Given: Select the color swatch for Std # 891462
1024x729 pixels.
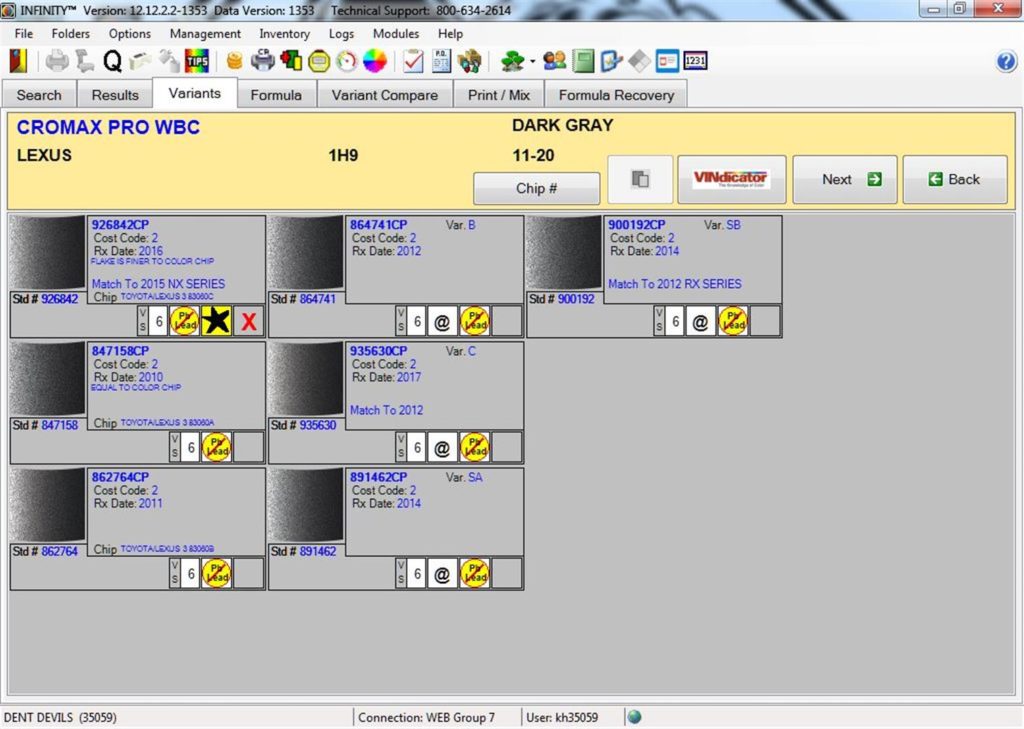Looking at the screenshot, I should (306, 506).
